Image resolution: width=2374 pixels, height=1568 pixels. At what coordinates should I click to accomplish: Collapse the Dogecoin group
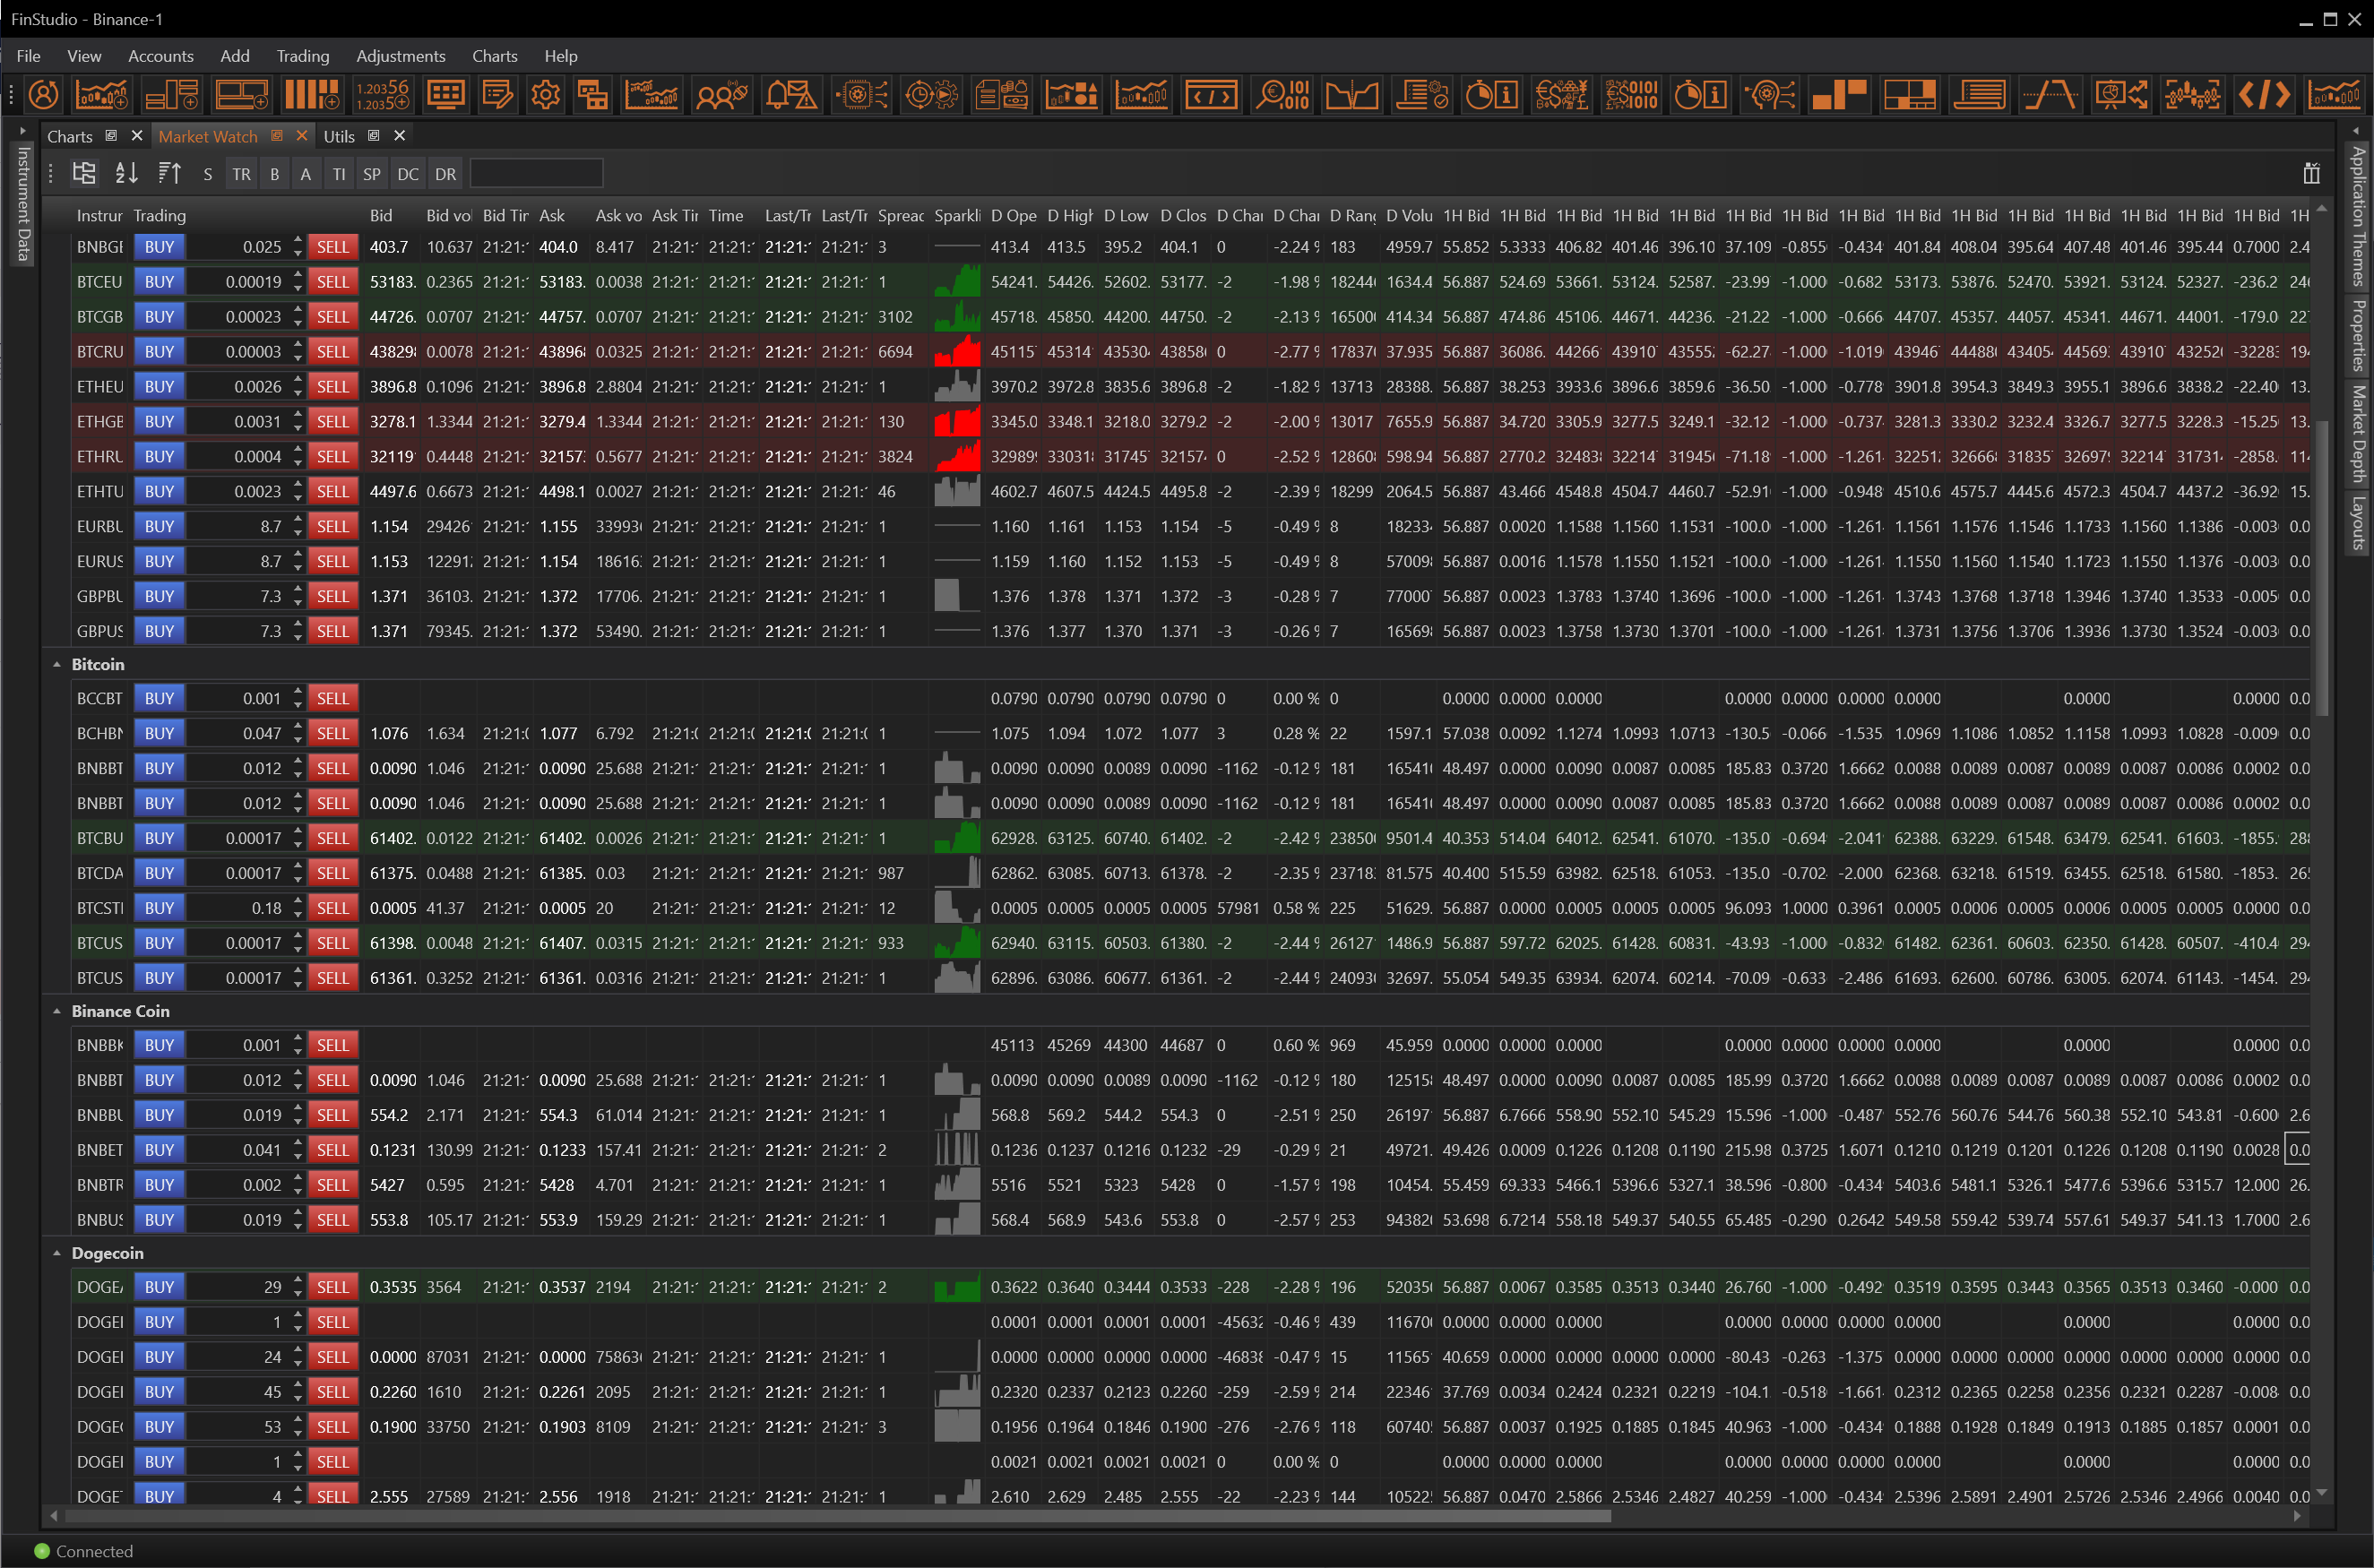pyautogui.click(x=57, y=1253)
